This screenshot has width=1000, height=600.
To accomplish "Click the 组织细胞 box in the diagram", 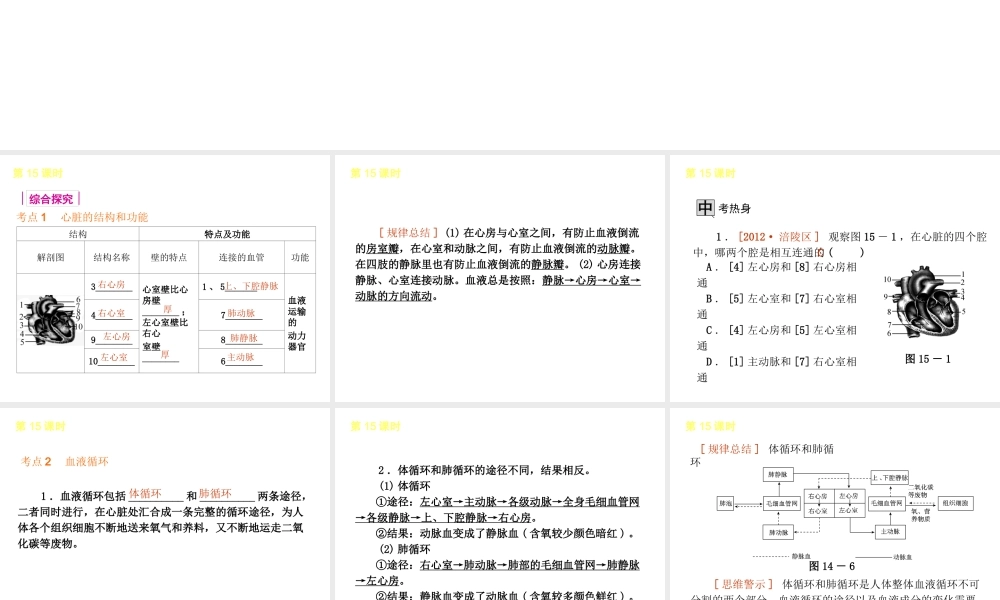I will [955, 504].
